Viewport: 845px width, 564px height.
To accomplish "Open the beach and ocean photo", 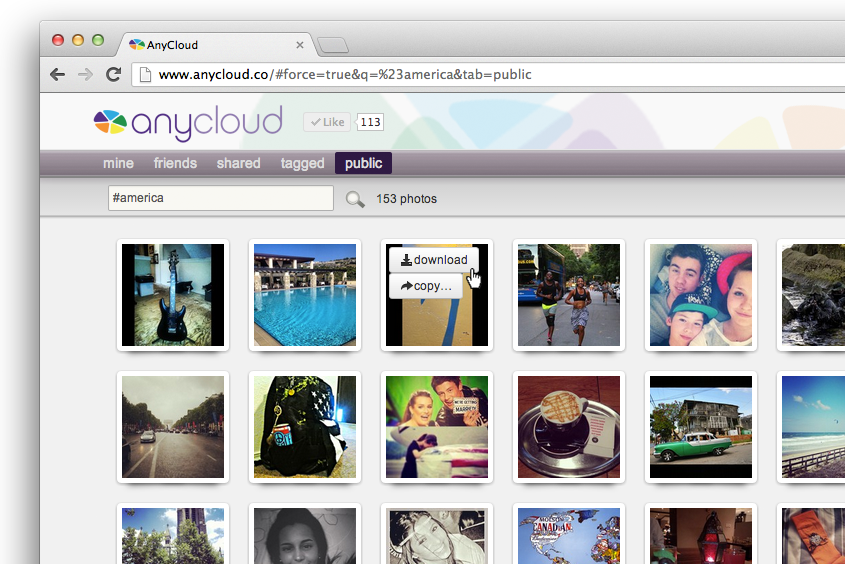I will (813, 427).
